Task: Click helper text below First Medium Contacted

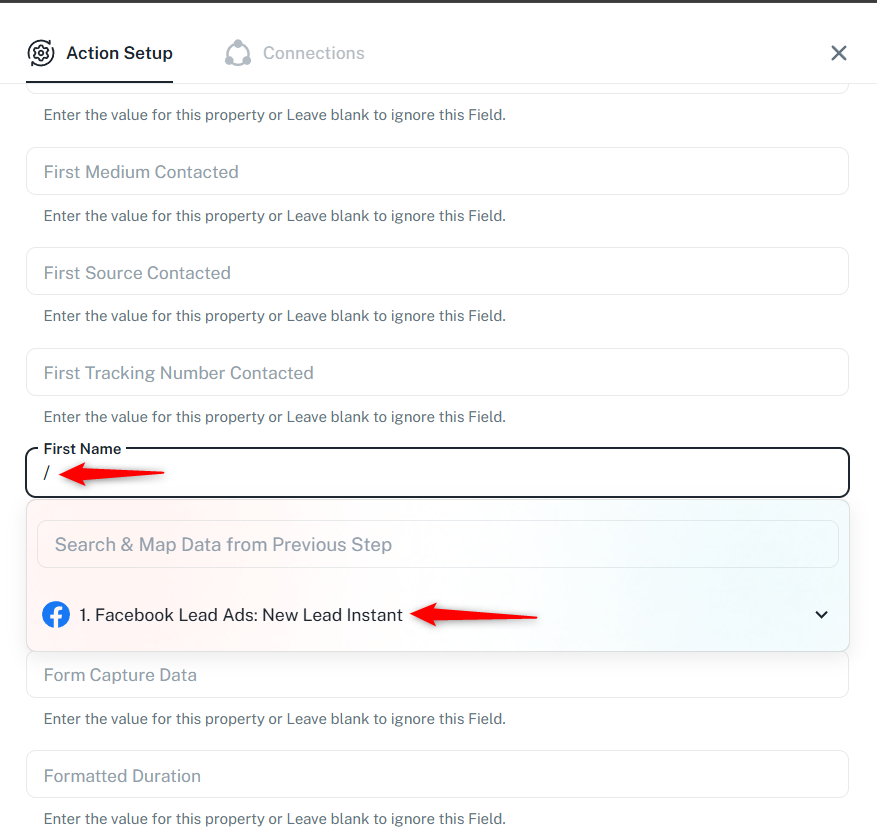Action: coord(274,216)
